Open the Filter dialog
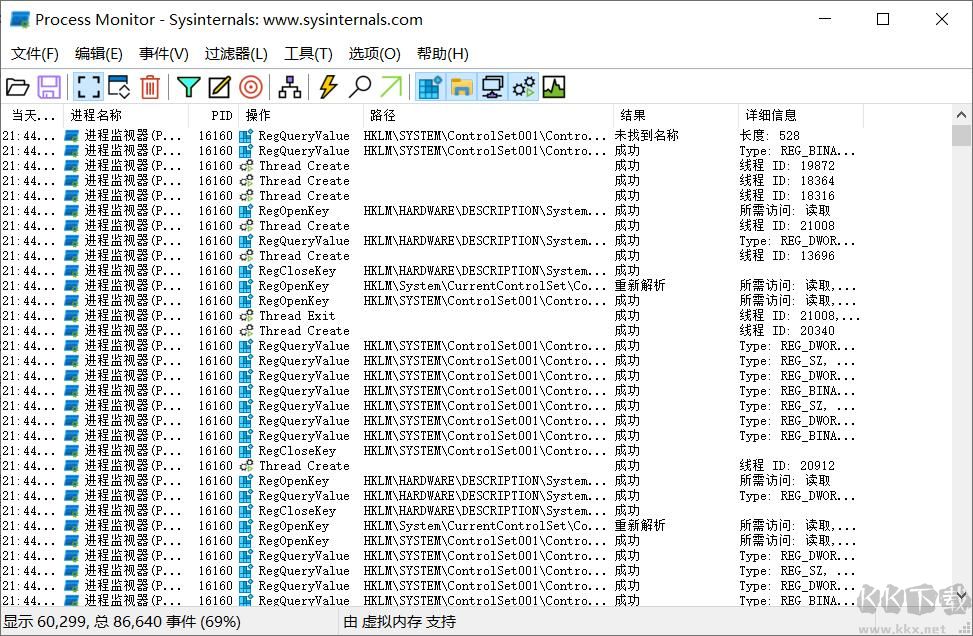973x636 pixels. point(188,87)
